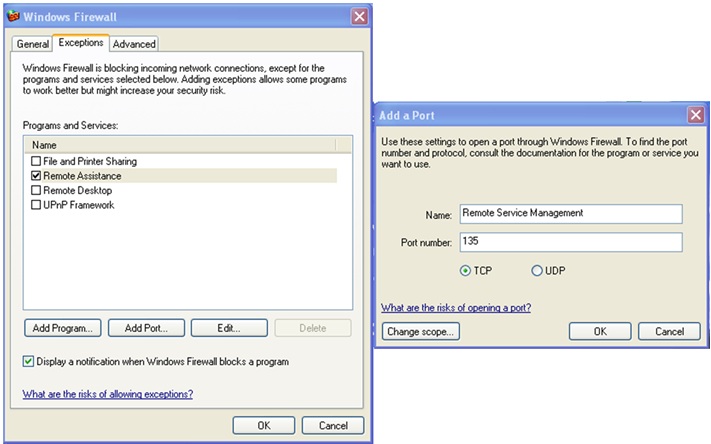The image size is (711, 444).
Task: Check the UPnP Framework checkbox
Action: tap(36, 205)
